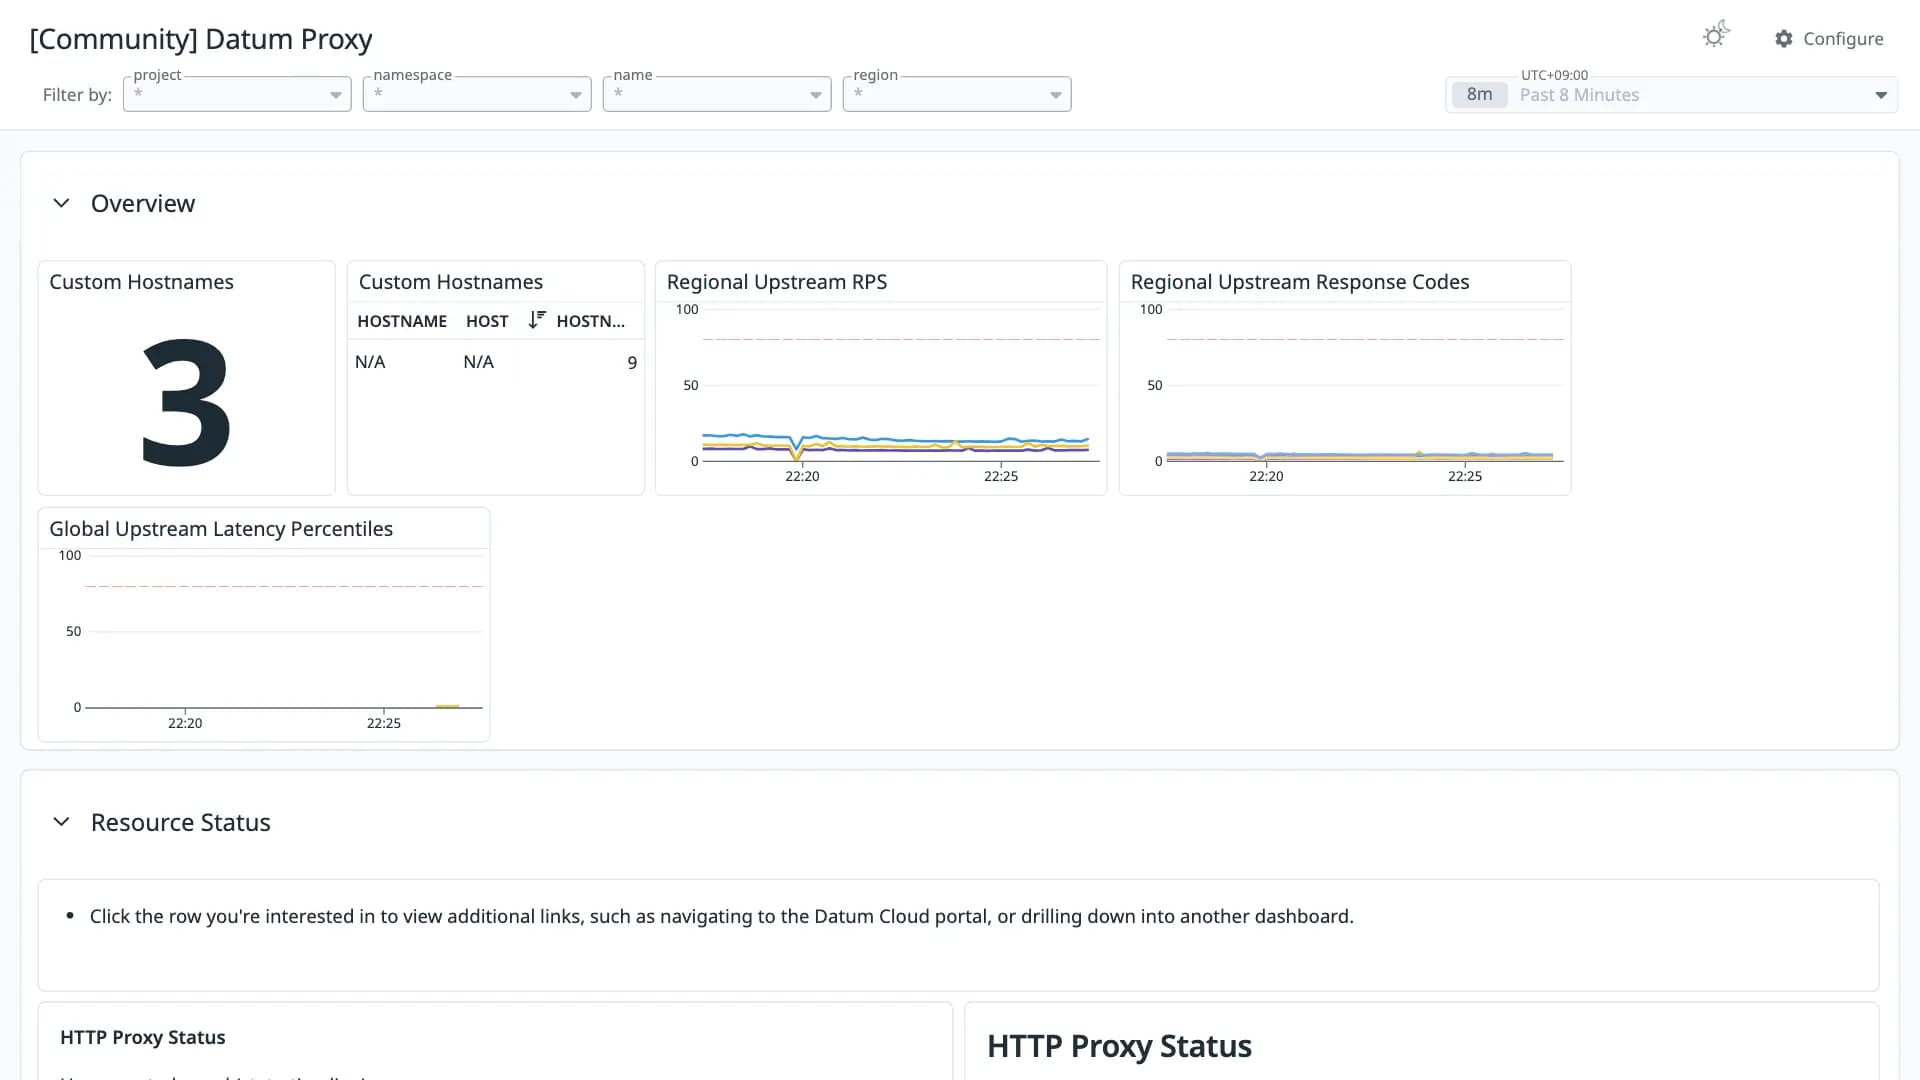Viewport: 1920px width, 1080px height.
Task: Sort by the HOST column header
Action: pyautogui.click(x=487, y=321)
